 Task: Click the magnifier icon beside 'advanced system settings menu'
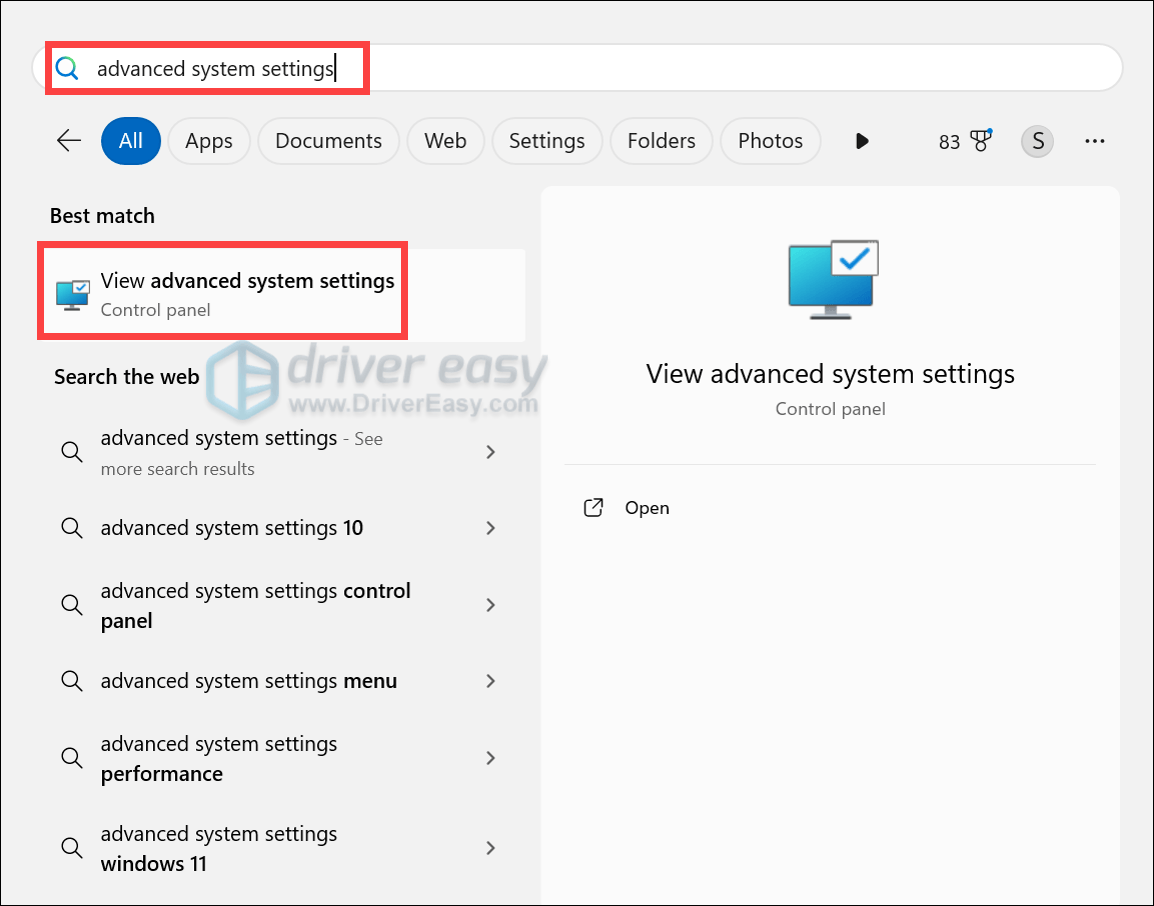point(71,681)
